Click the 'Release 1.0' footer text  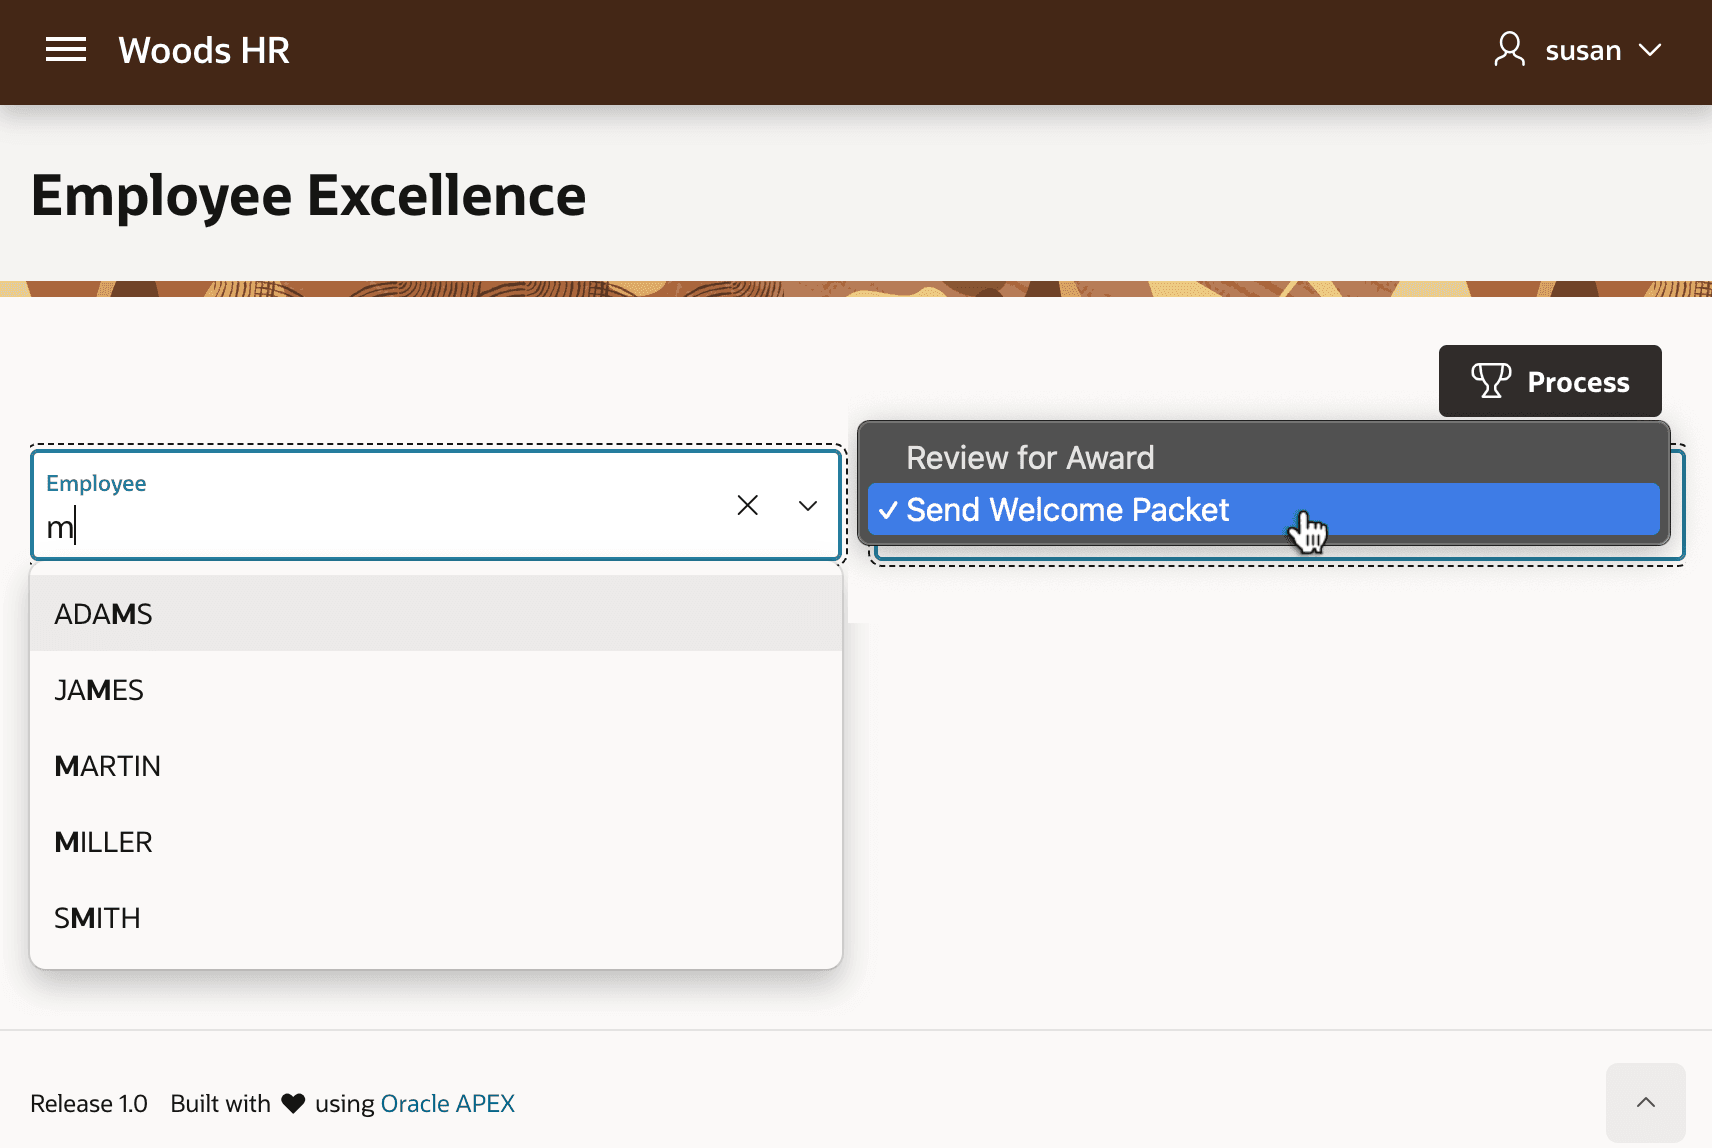coord(89,1103)
